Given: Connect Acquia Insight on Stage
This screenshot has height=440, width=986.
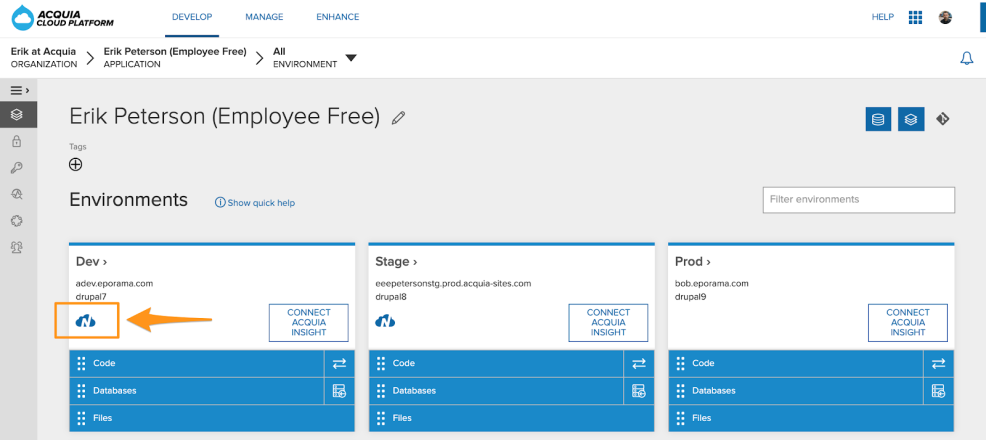Looking at the screenshot, I should 608,322.
